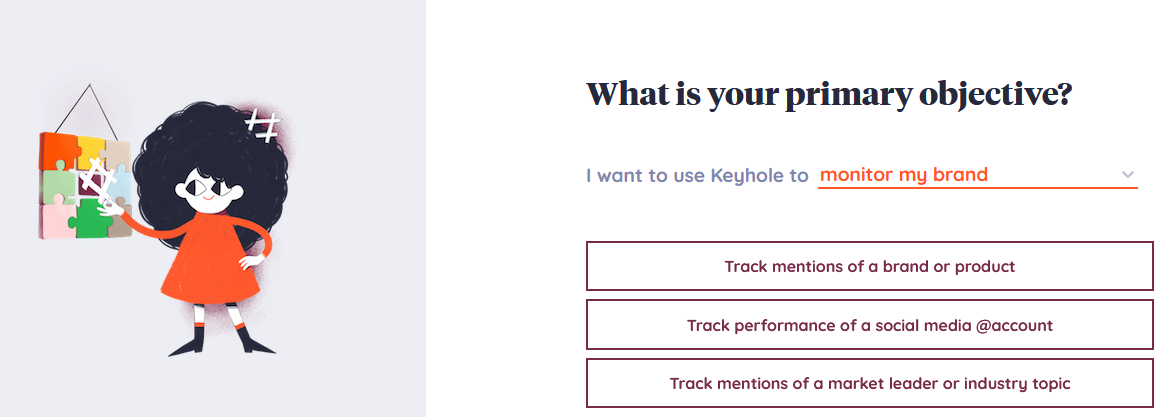Choose Track mentions of a brand or product
The height and width of the screenshot is (417, 1176).
pyautogui.click(x=869, y=266)
